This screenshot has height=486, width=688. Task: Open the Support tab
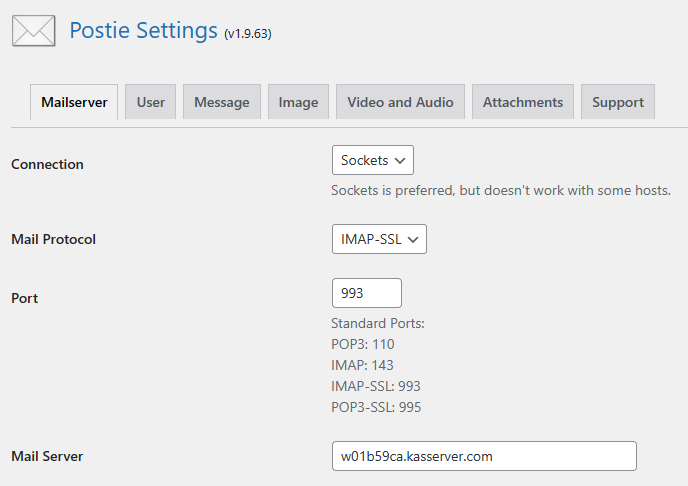click(x=618, y=102)
